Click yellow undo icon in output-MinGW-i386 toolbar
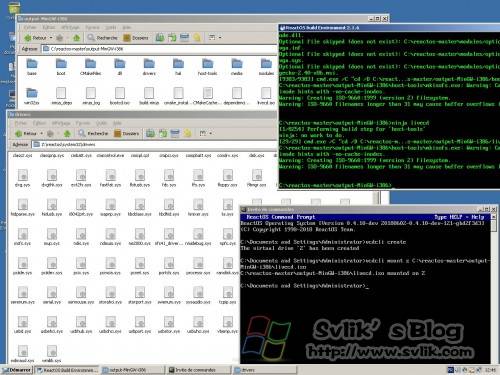Screen dimensions: 500x375 [x=197, y=37]
